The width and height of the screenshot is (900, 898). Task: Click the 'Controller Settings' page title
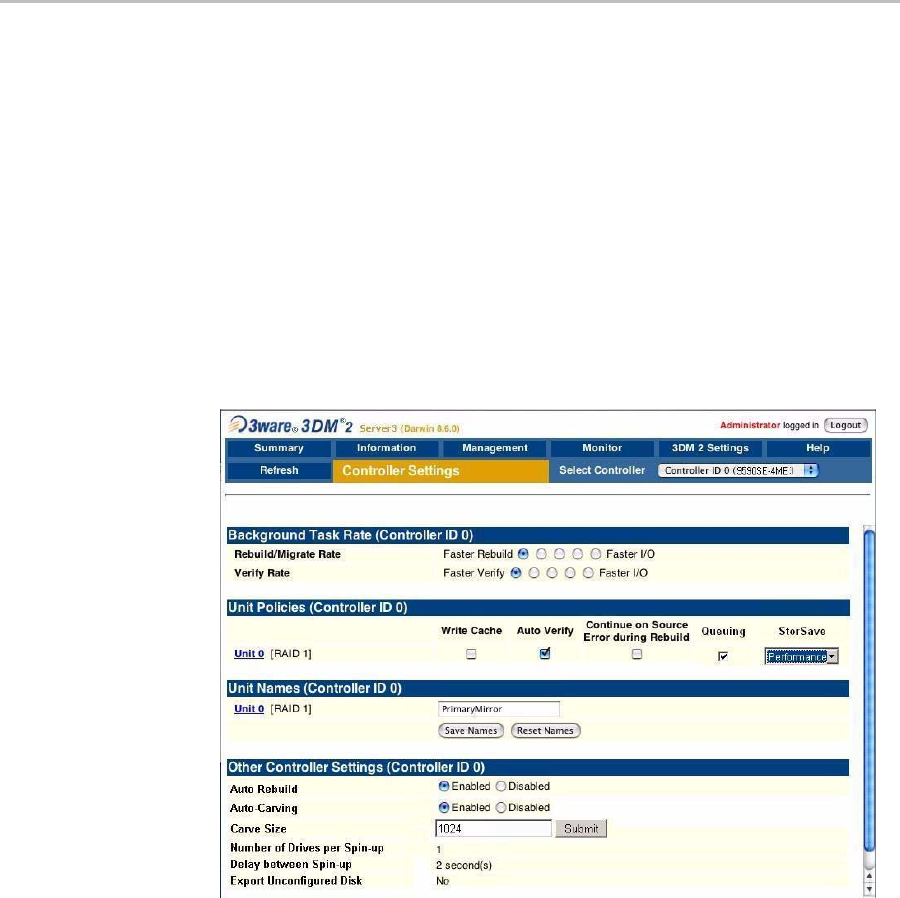click(401, 471)
